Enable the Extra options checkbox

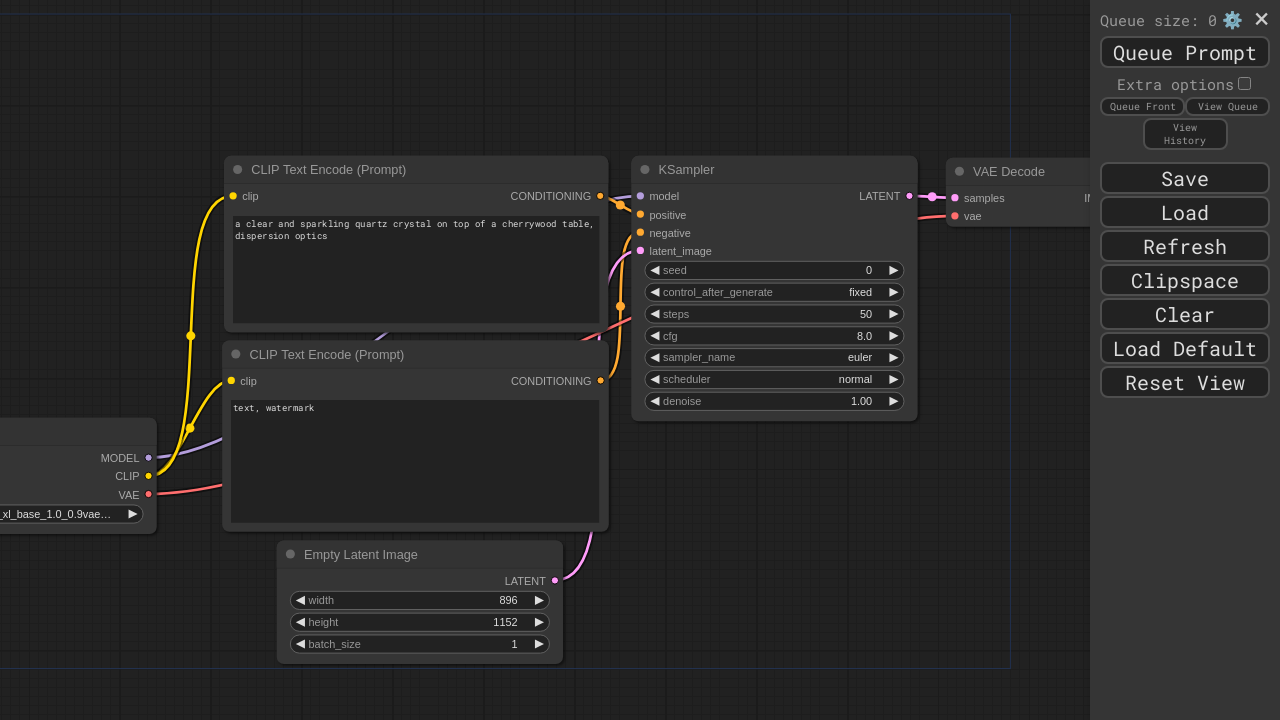(x=1244, y=84)
